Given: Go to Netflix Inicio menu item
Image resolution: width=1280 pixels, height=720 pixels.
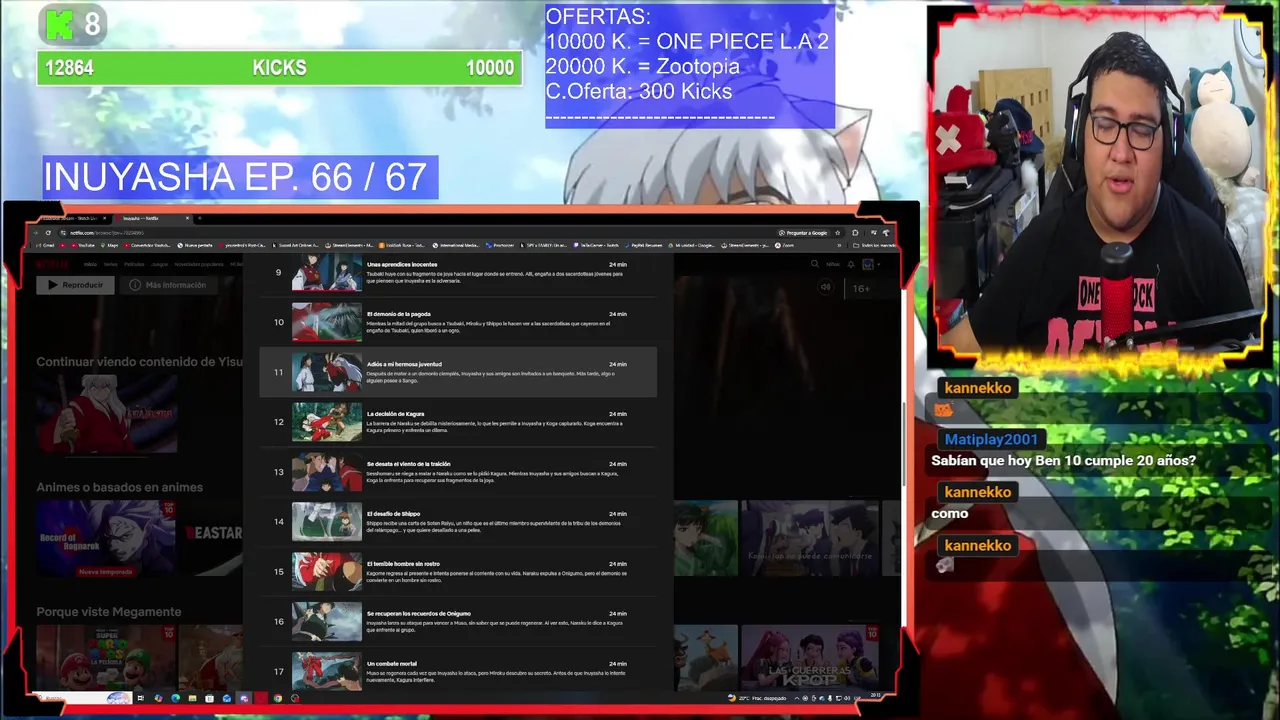Looking at the screenshot, I should pyautogui.click(x=90, y=264).
